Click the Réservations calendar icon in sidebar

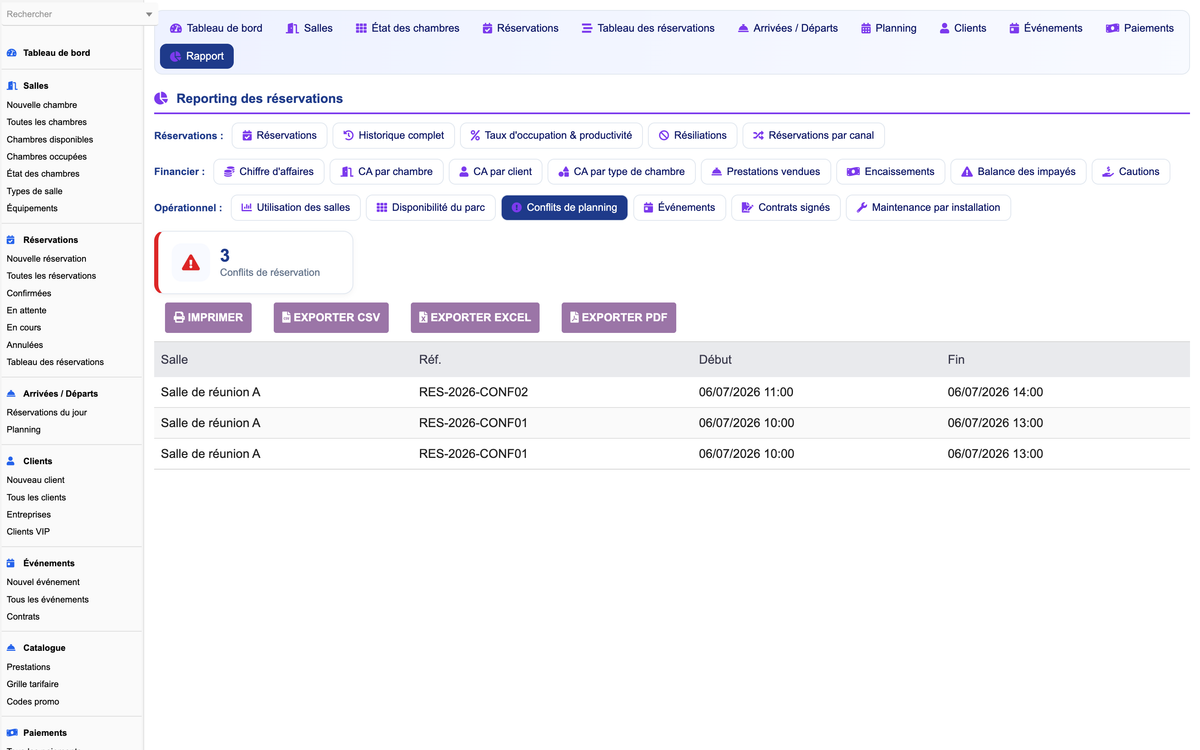coord(12,240)
